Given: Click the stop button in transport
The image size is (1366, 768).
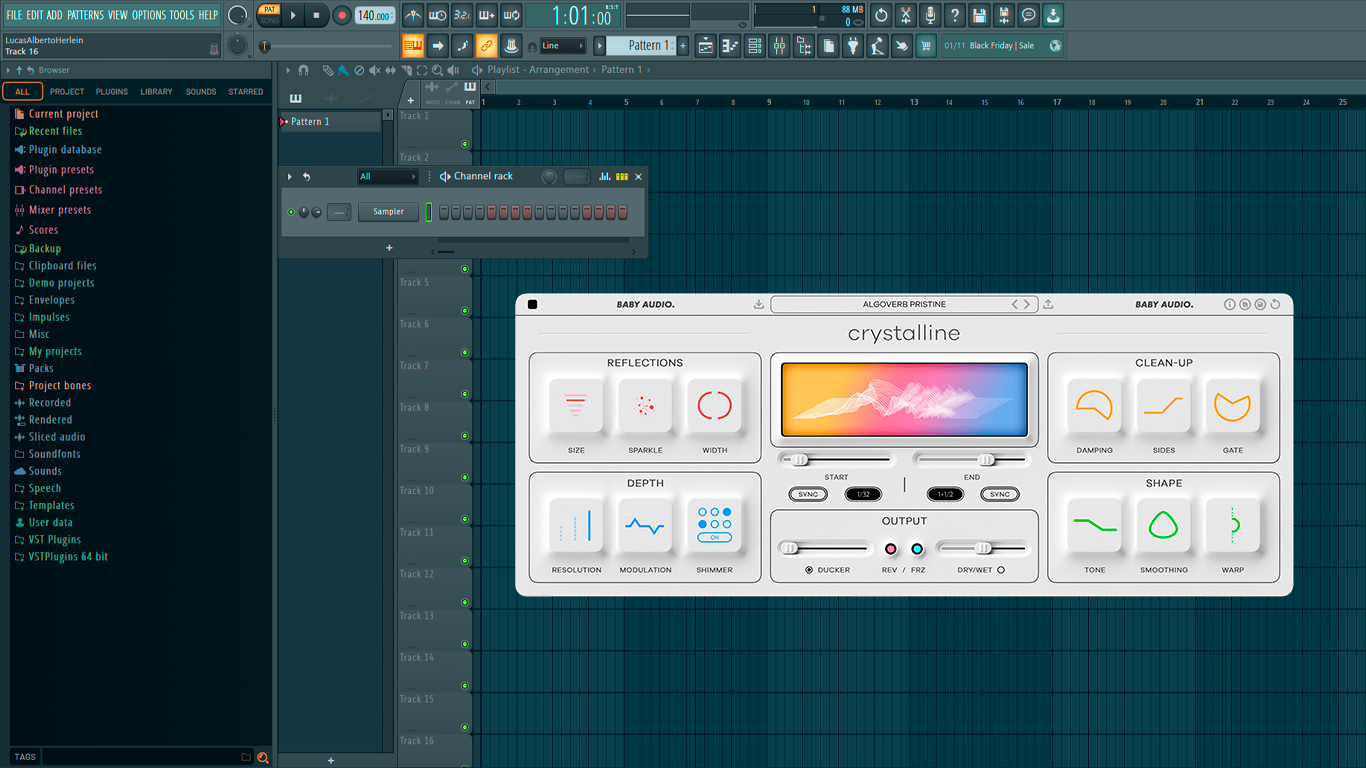Looking at the screenshot, I should tap(317, 15).
